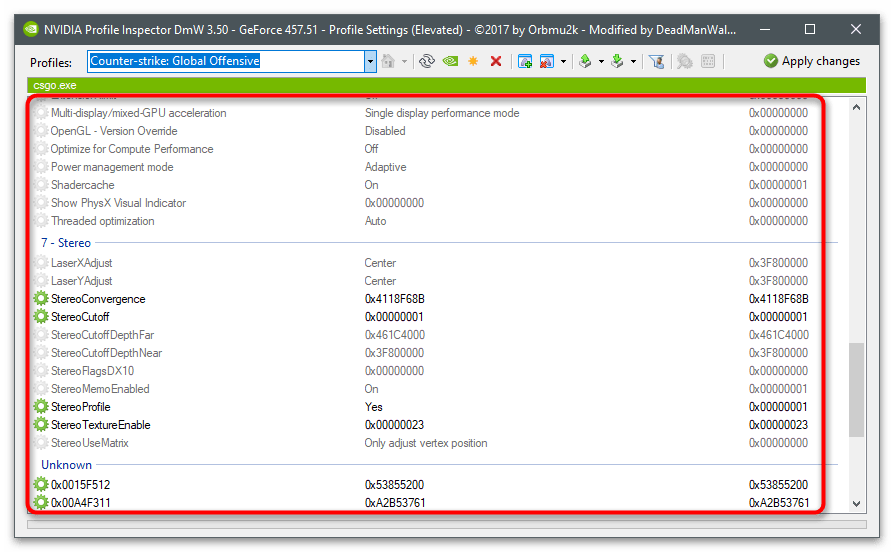The width and height of the screenshot is (894, 552).
Task: Open the dropdown arrow next to the import icon
Action: coord(633,62)
